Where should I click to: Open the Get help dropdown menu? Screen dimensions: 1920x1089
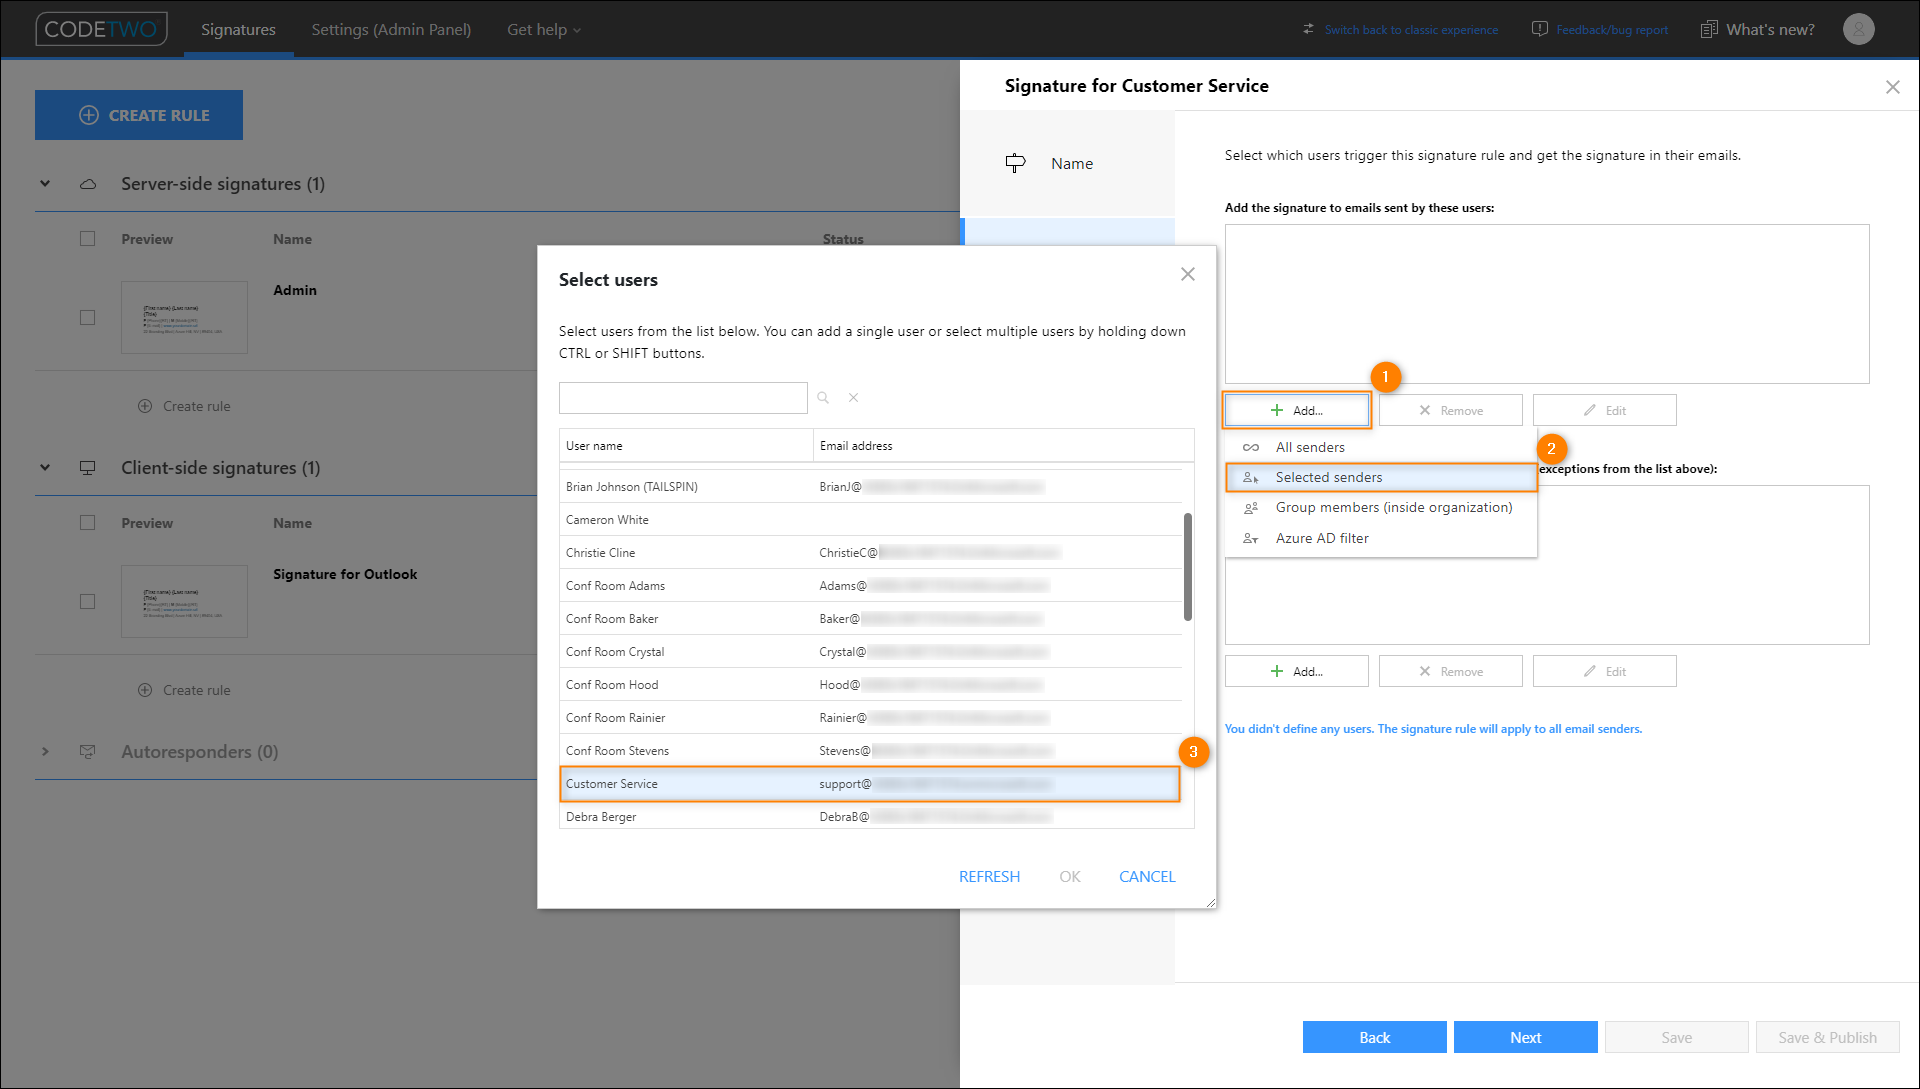543,30
